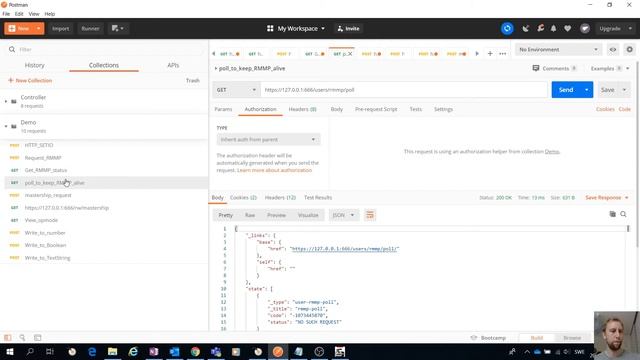Open manage environments gear icon
The image size is (640, 360).
coord(629,49)
